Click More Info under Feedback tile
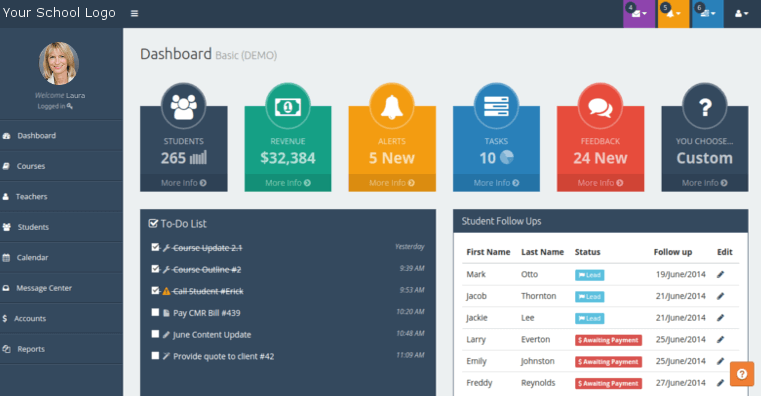 600,183
